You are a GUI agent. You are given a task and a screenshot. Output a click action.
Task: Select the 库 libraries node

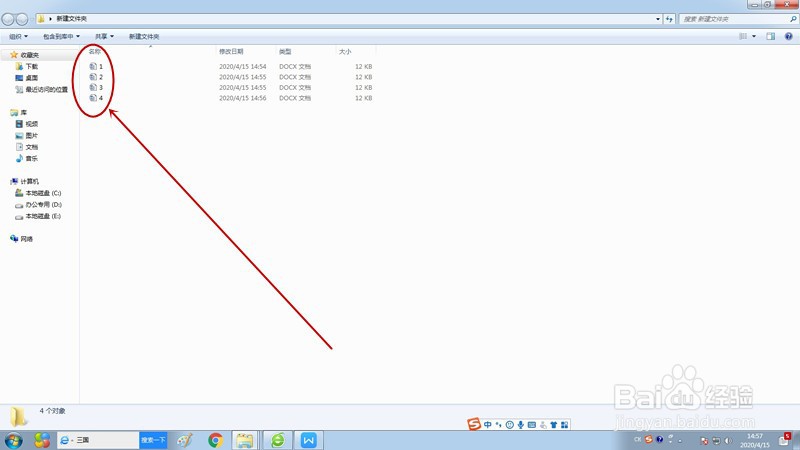18,112
